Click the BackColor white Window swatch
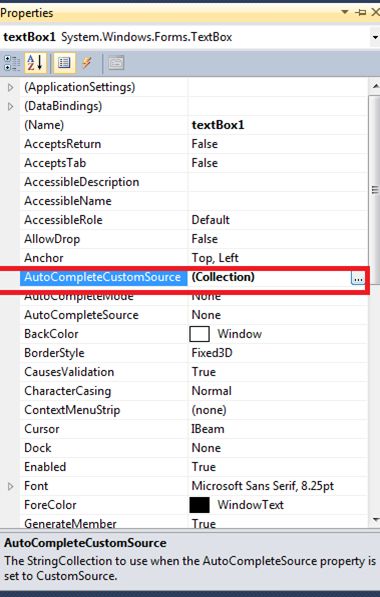The width and height of the screenshot is (380, 597). pos(199,334)
